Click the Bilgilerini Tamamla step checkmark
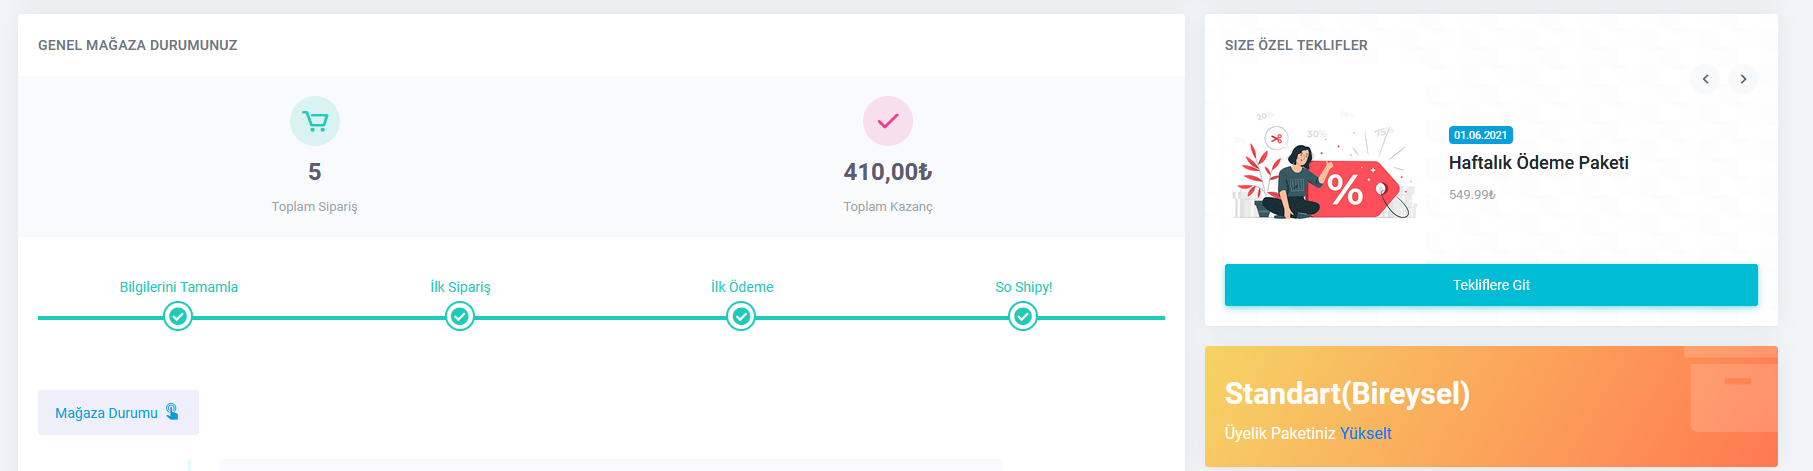This screenshot has height=471, width=1813. click(178, 317)
